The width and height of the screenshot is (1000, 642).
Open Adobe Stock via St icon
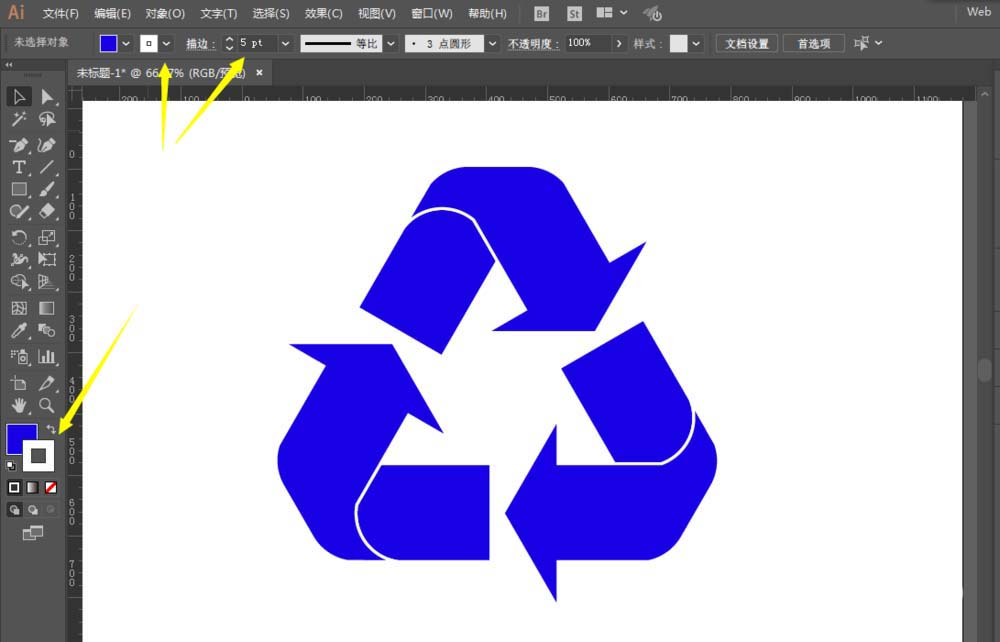click(x=575, y=13)
